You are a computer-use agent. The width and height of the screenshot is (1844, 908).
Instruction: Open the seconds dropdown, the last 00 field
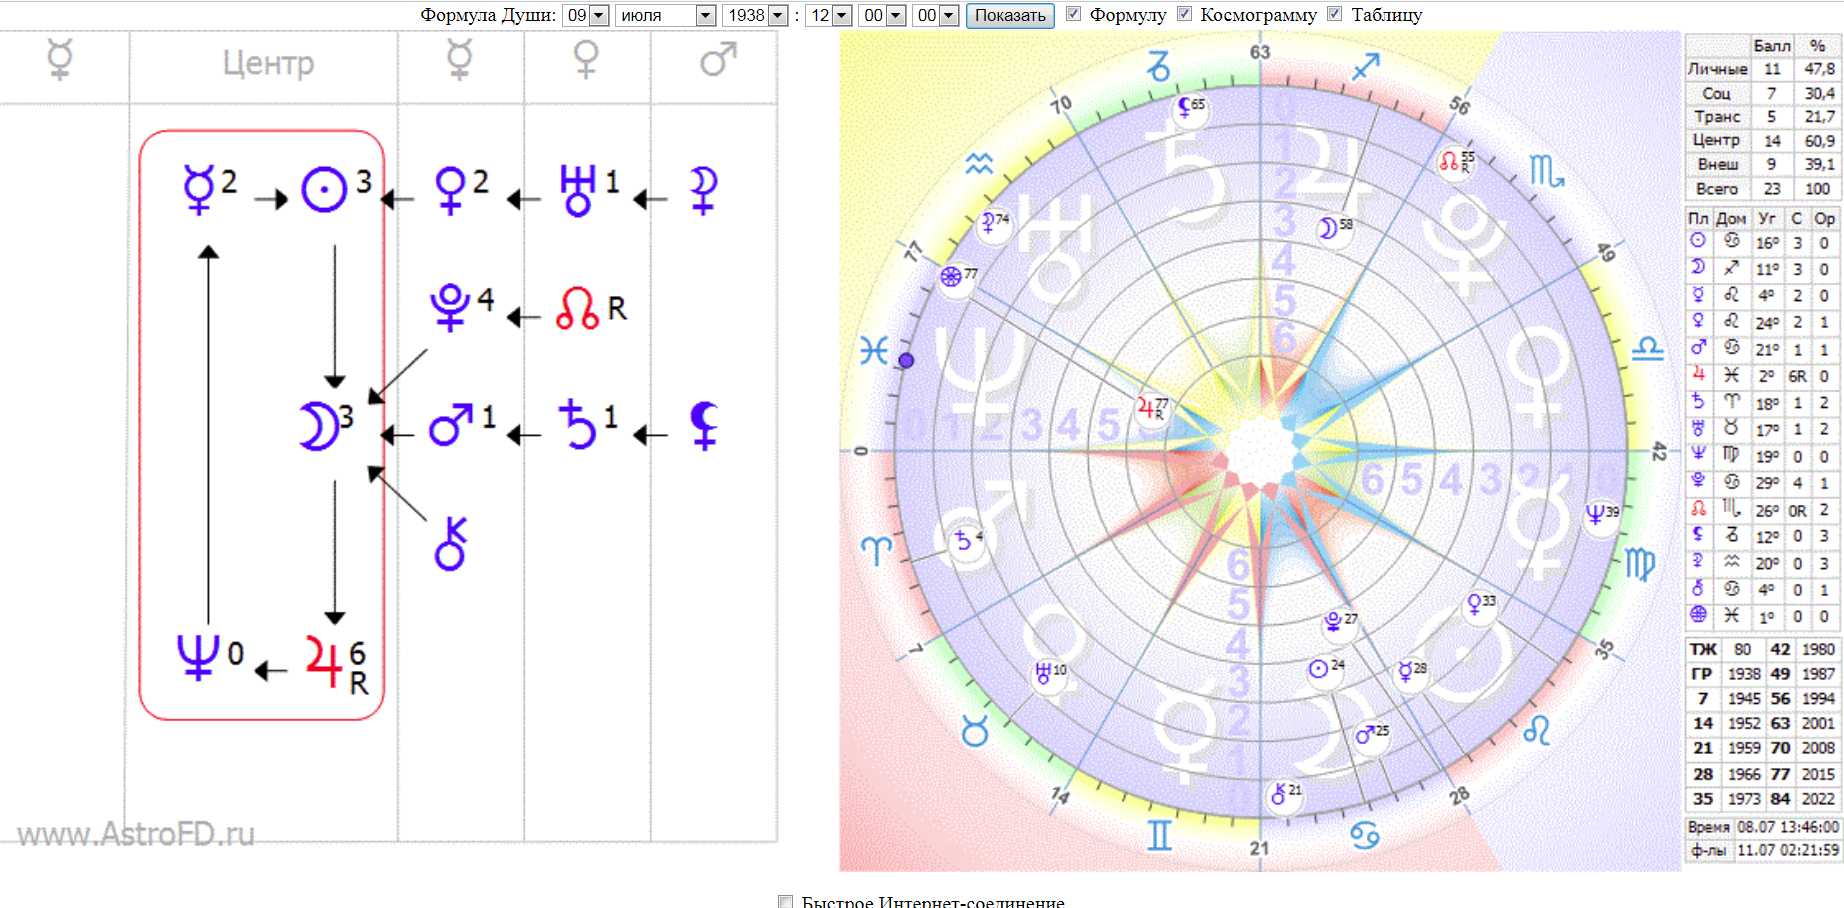(x=937, y=15)
